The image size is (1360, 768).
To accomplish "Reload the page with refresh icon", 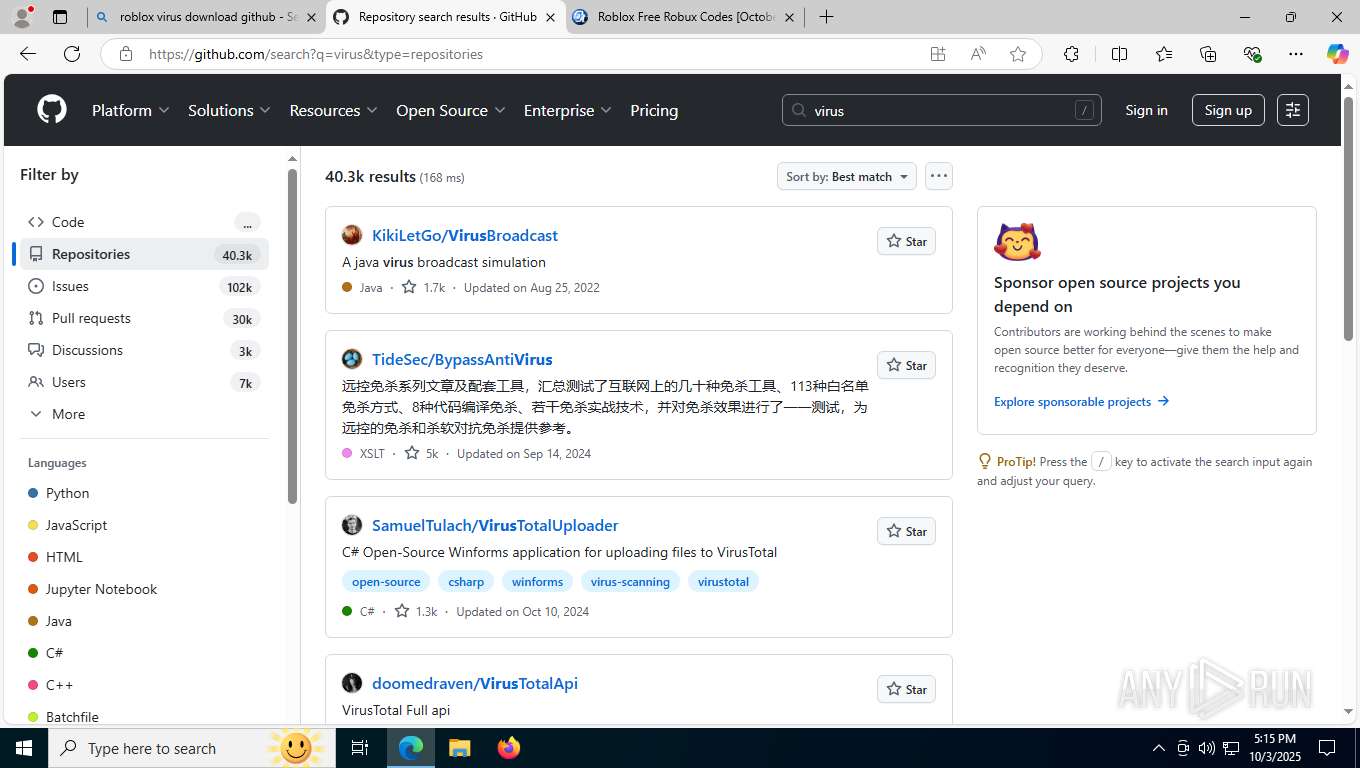I will (x=72, y=54).
